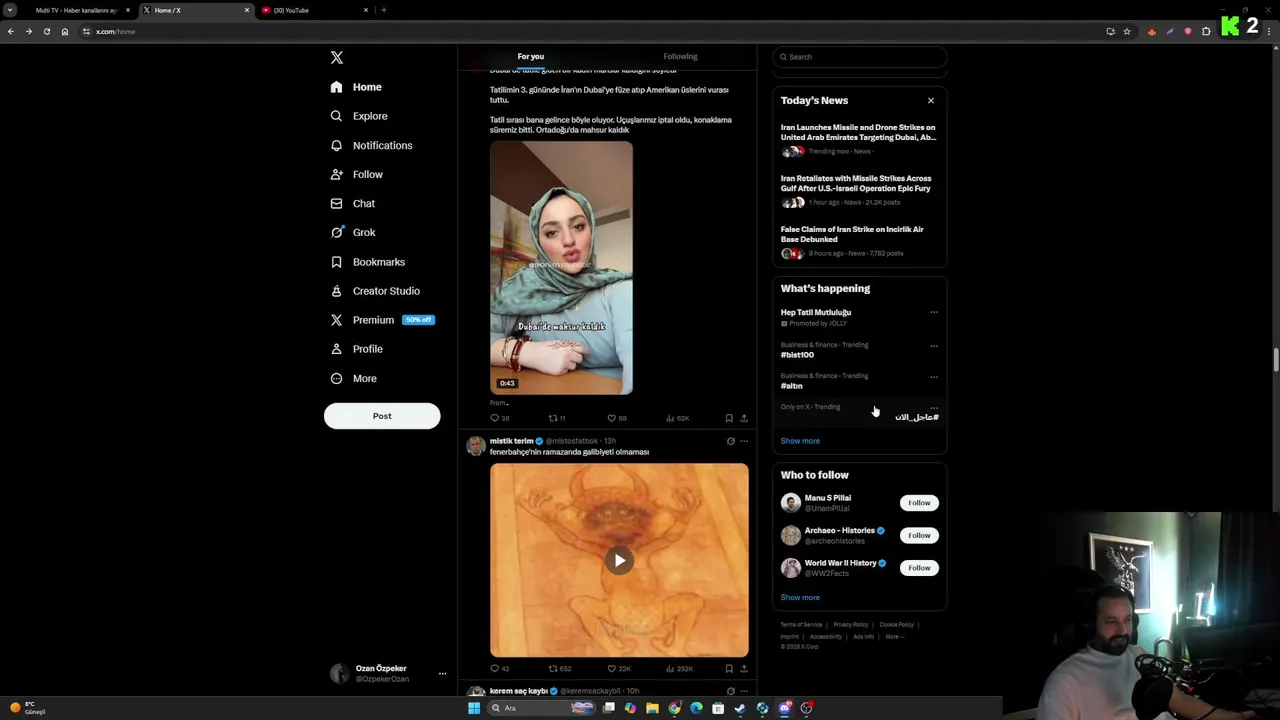Bookmark this page with the star icon

click(1127, 31)
